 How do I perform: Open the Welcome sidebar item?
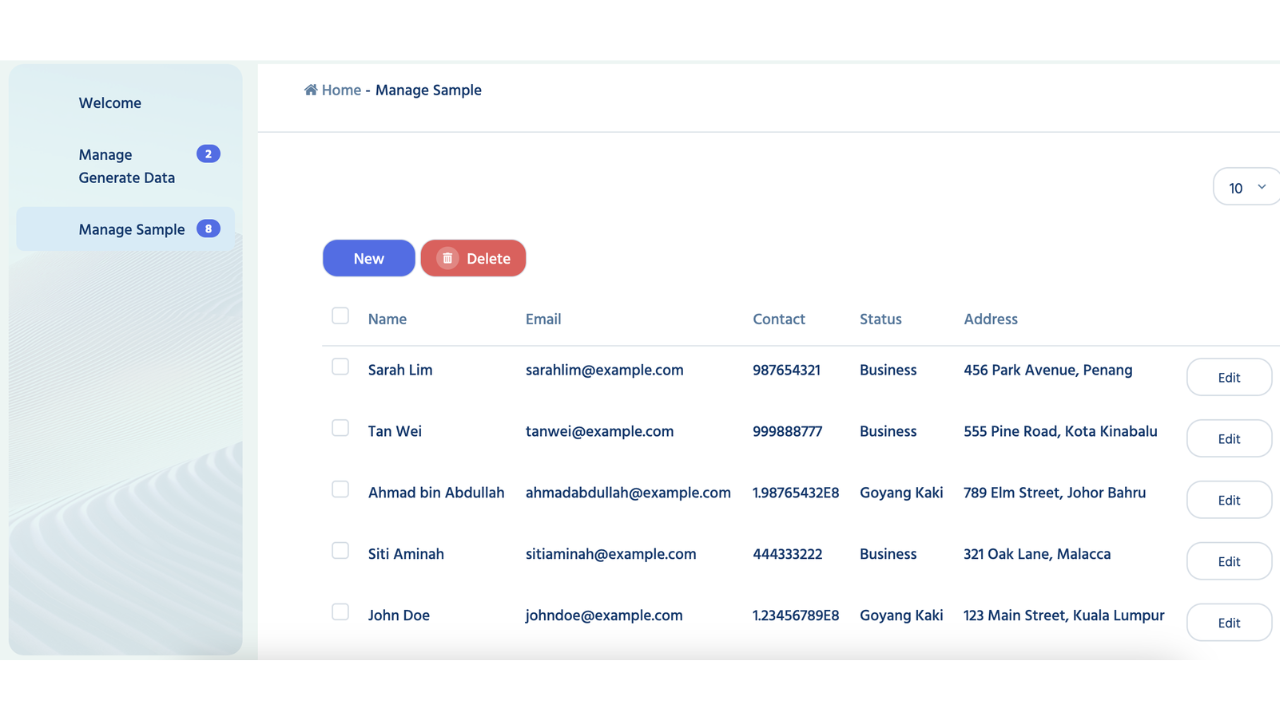pos(110,103)
